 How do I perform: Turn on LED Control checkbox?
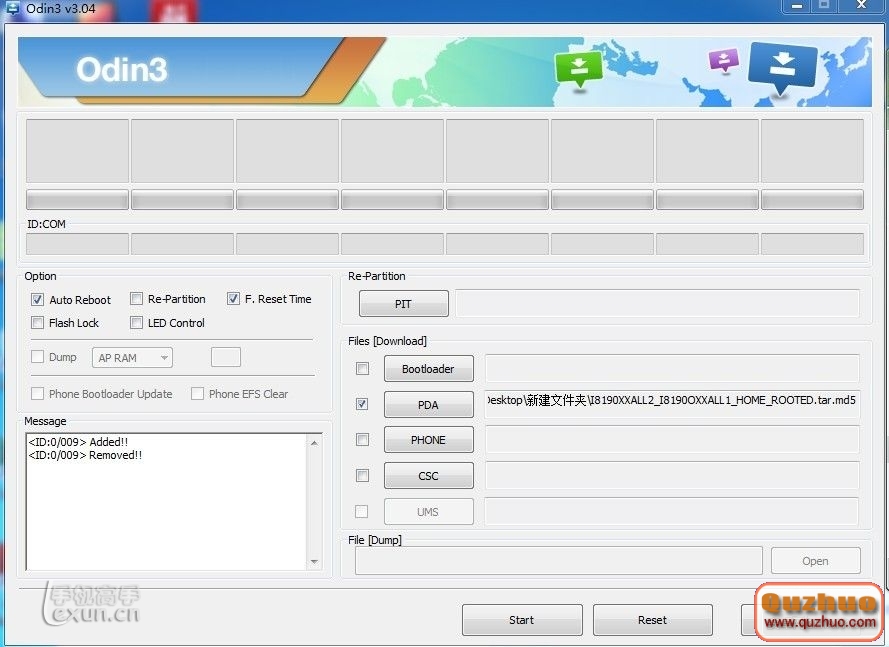tap(136, 323)
